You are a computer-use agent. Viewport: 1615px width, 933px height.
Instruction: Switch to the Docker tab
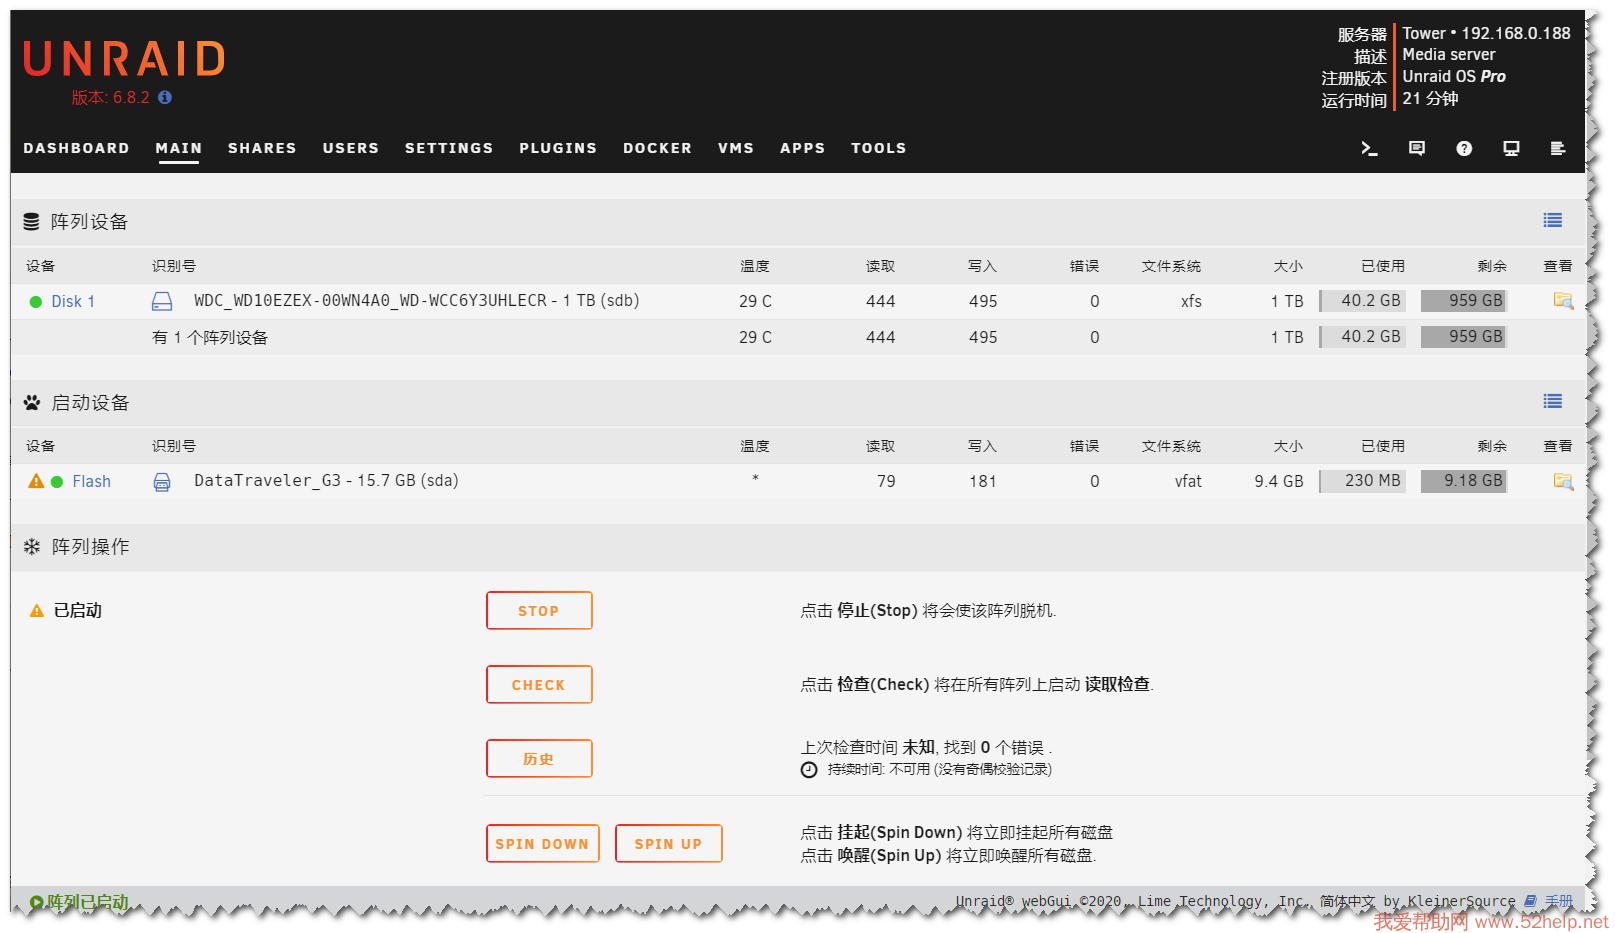(x=657, y=148)
